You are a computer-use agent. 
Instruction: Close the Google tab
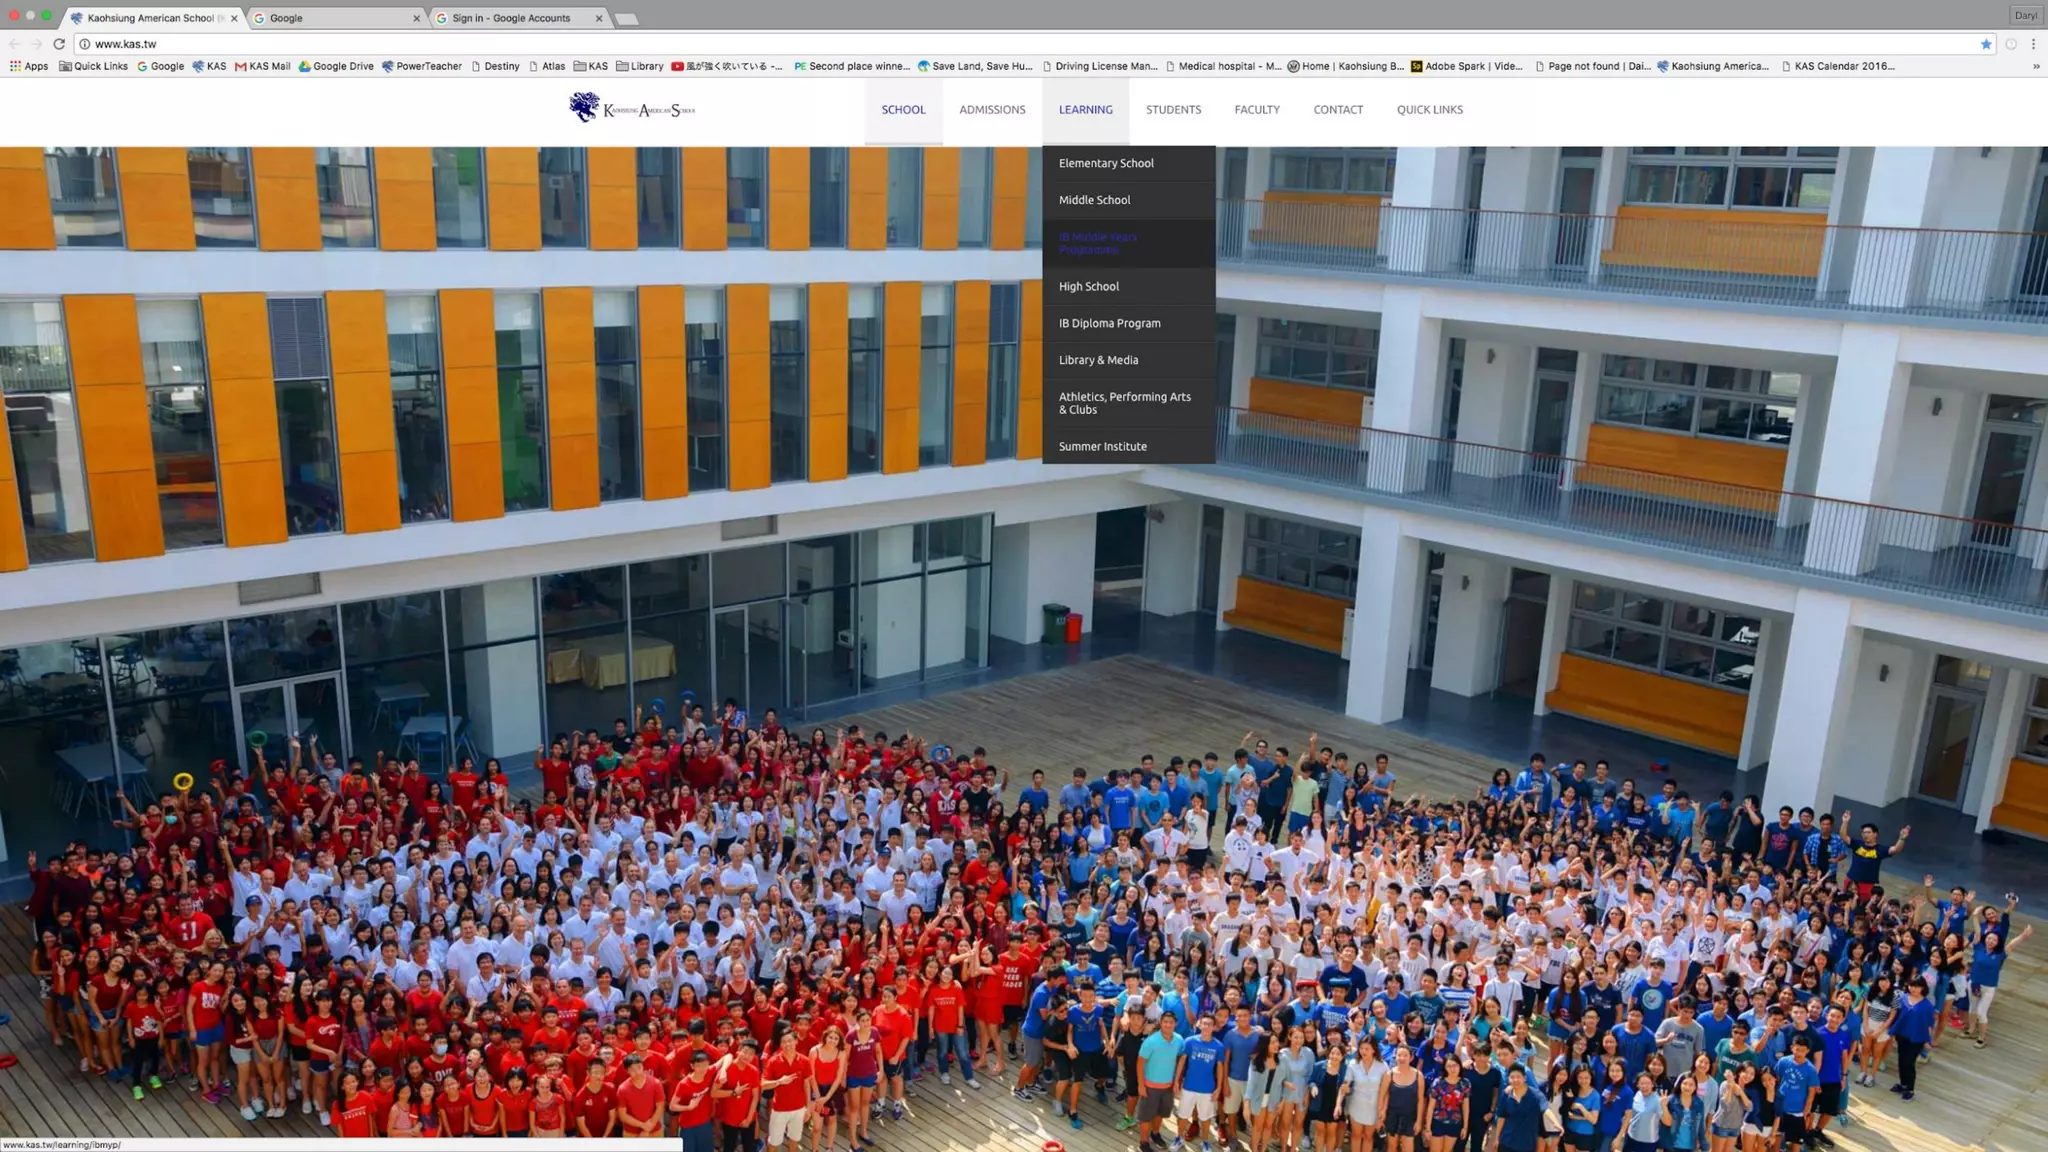[x=417, y=18]
